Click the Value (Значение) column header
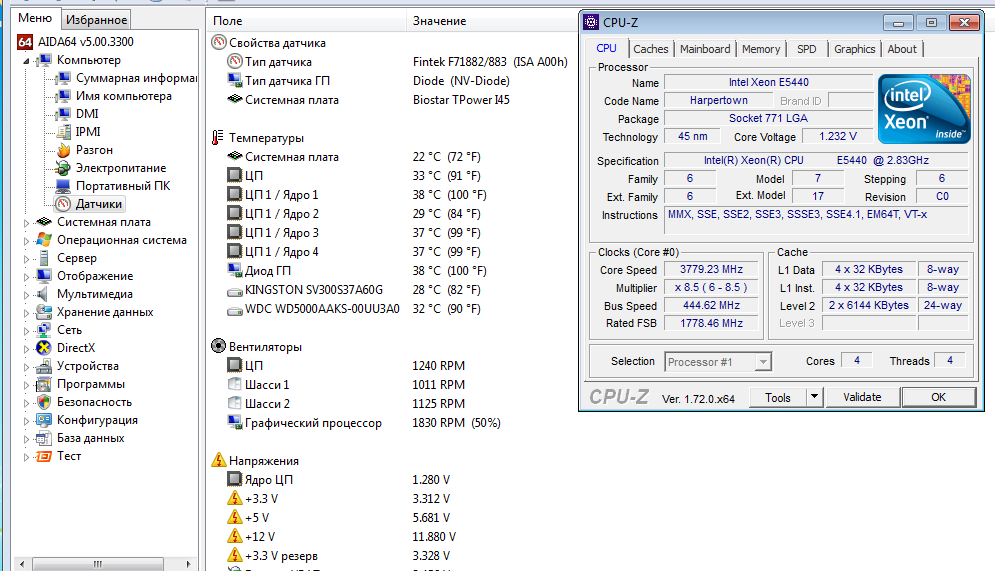The width and height of the screenshot is (995, 571). click(439, 21)
